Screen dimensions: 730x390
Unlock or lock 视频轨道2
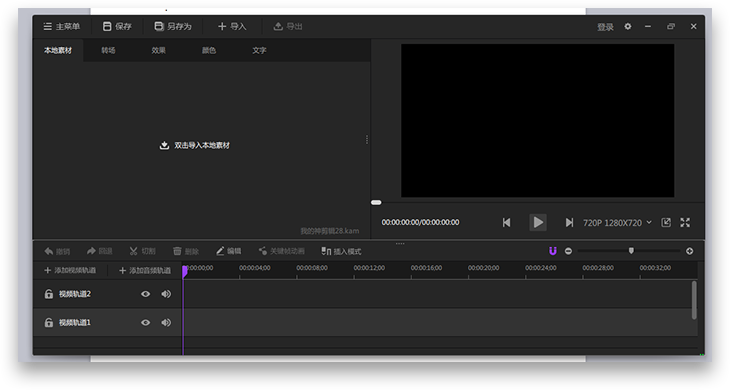48,294
